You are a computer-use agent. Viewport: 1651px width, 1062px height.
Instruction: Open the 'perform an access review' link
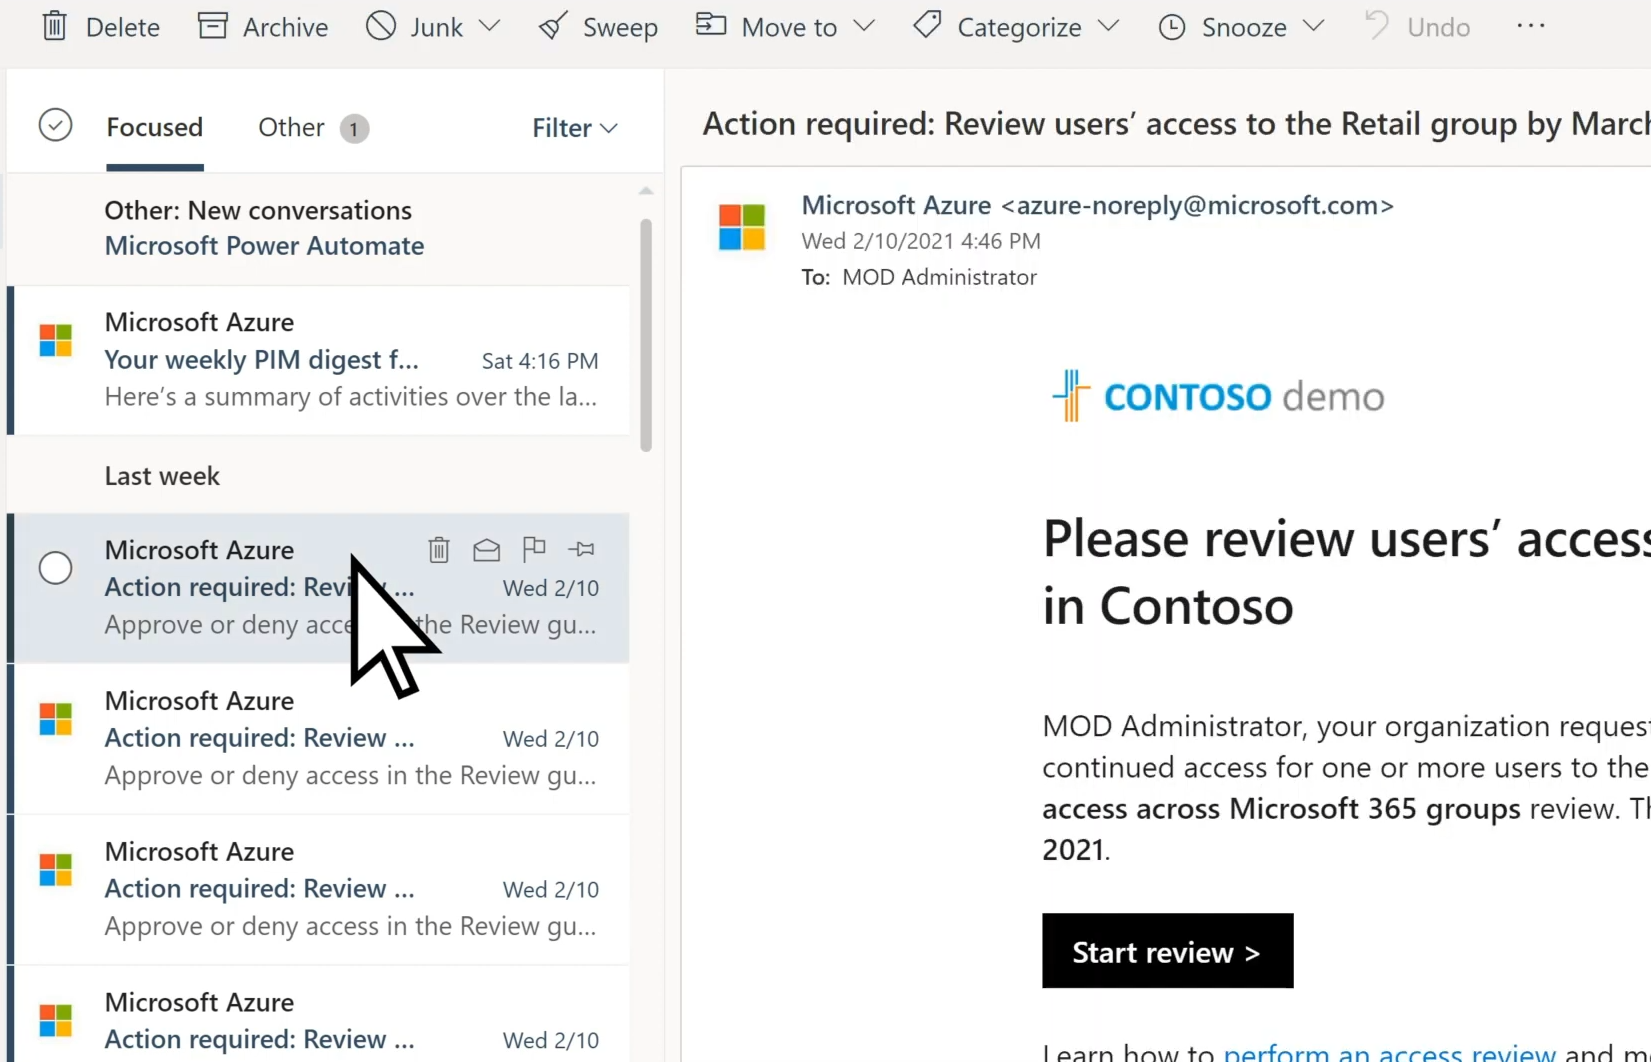click(1389, 1051)
